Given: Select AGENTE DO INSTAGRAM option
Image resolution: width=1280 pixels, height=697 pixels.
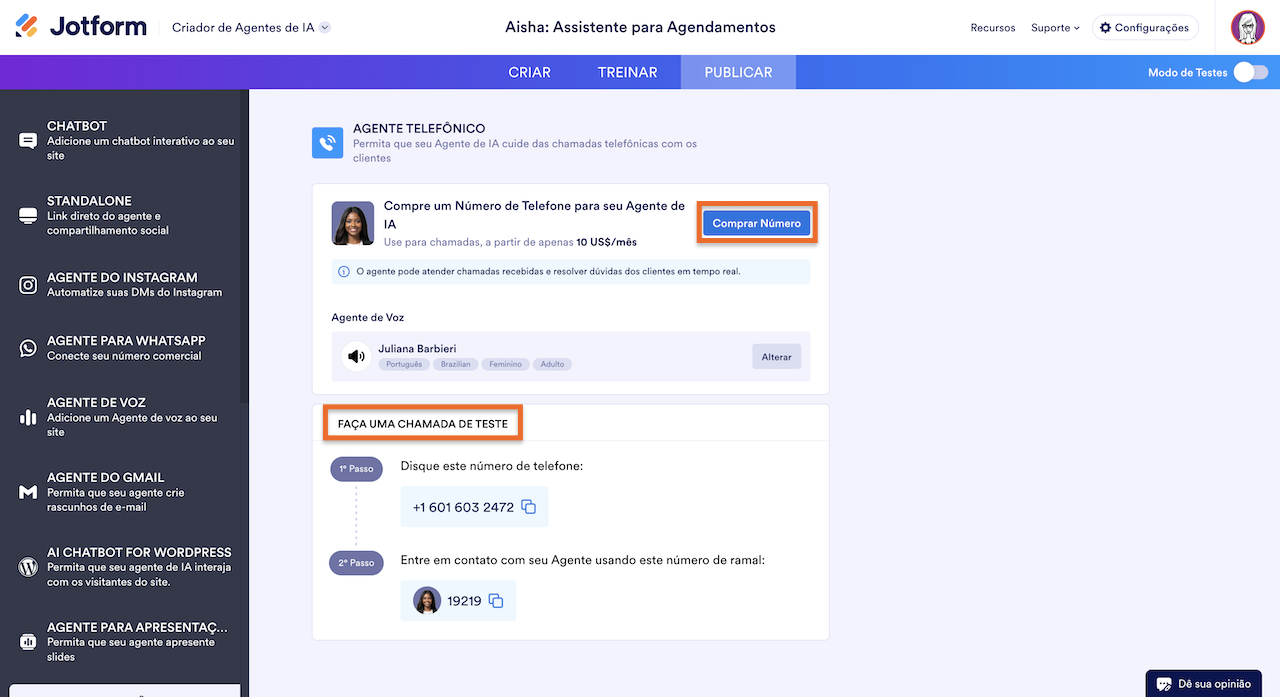Looking at the screenshot, I should [x=124, y=284].
